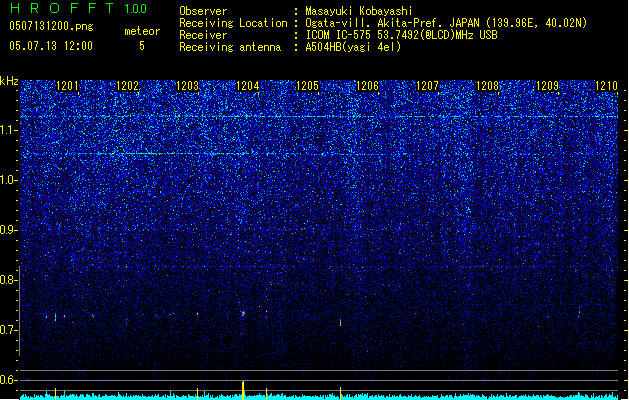
Task: Click the Ogata-vill. Akita-Pref. JAPAN location text
Action: (446, 23)
